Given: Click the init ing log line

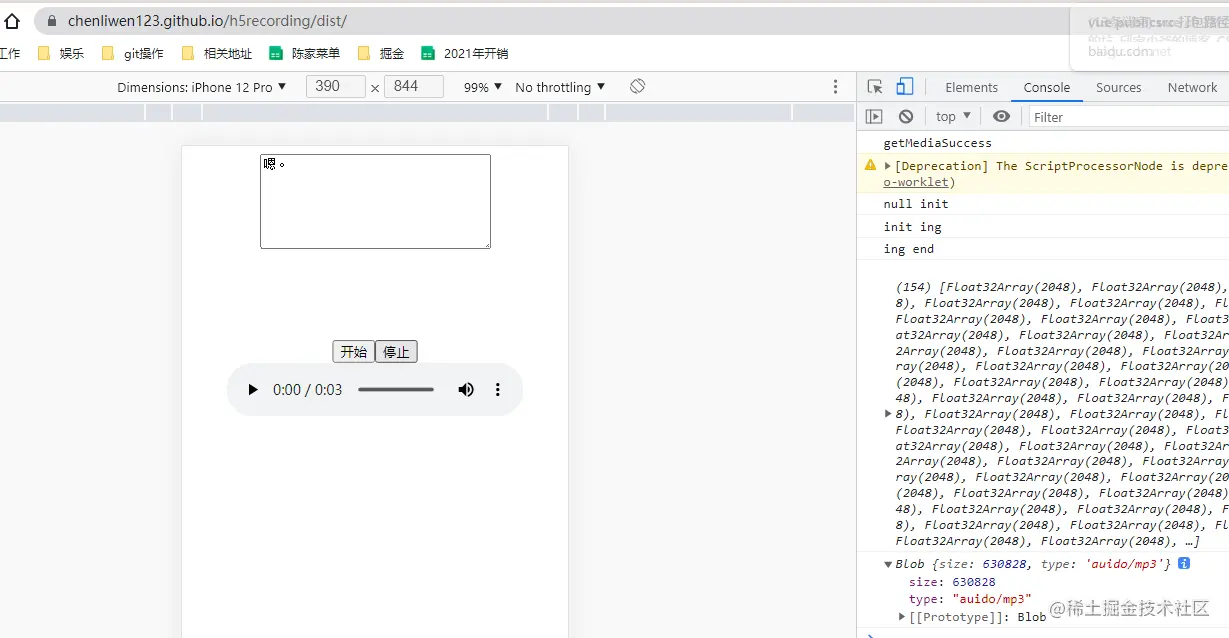Looking at the screenshot, I should click(x=912, y=227).
